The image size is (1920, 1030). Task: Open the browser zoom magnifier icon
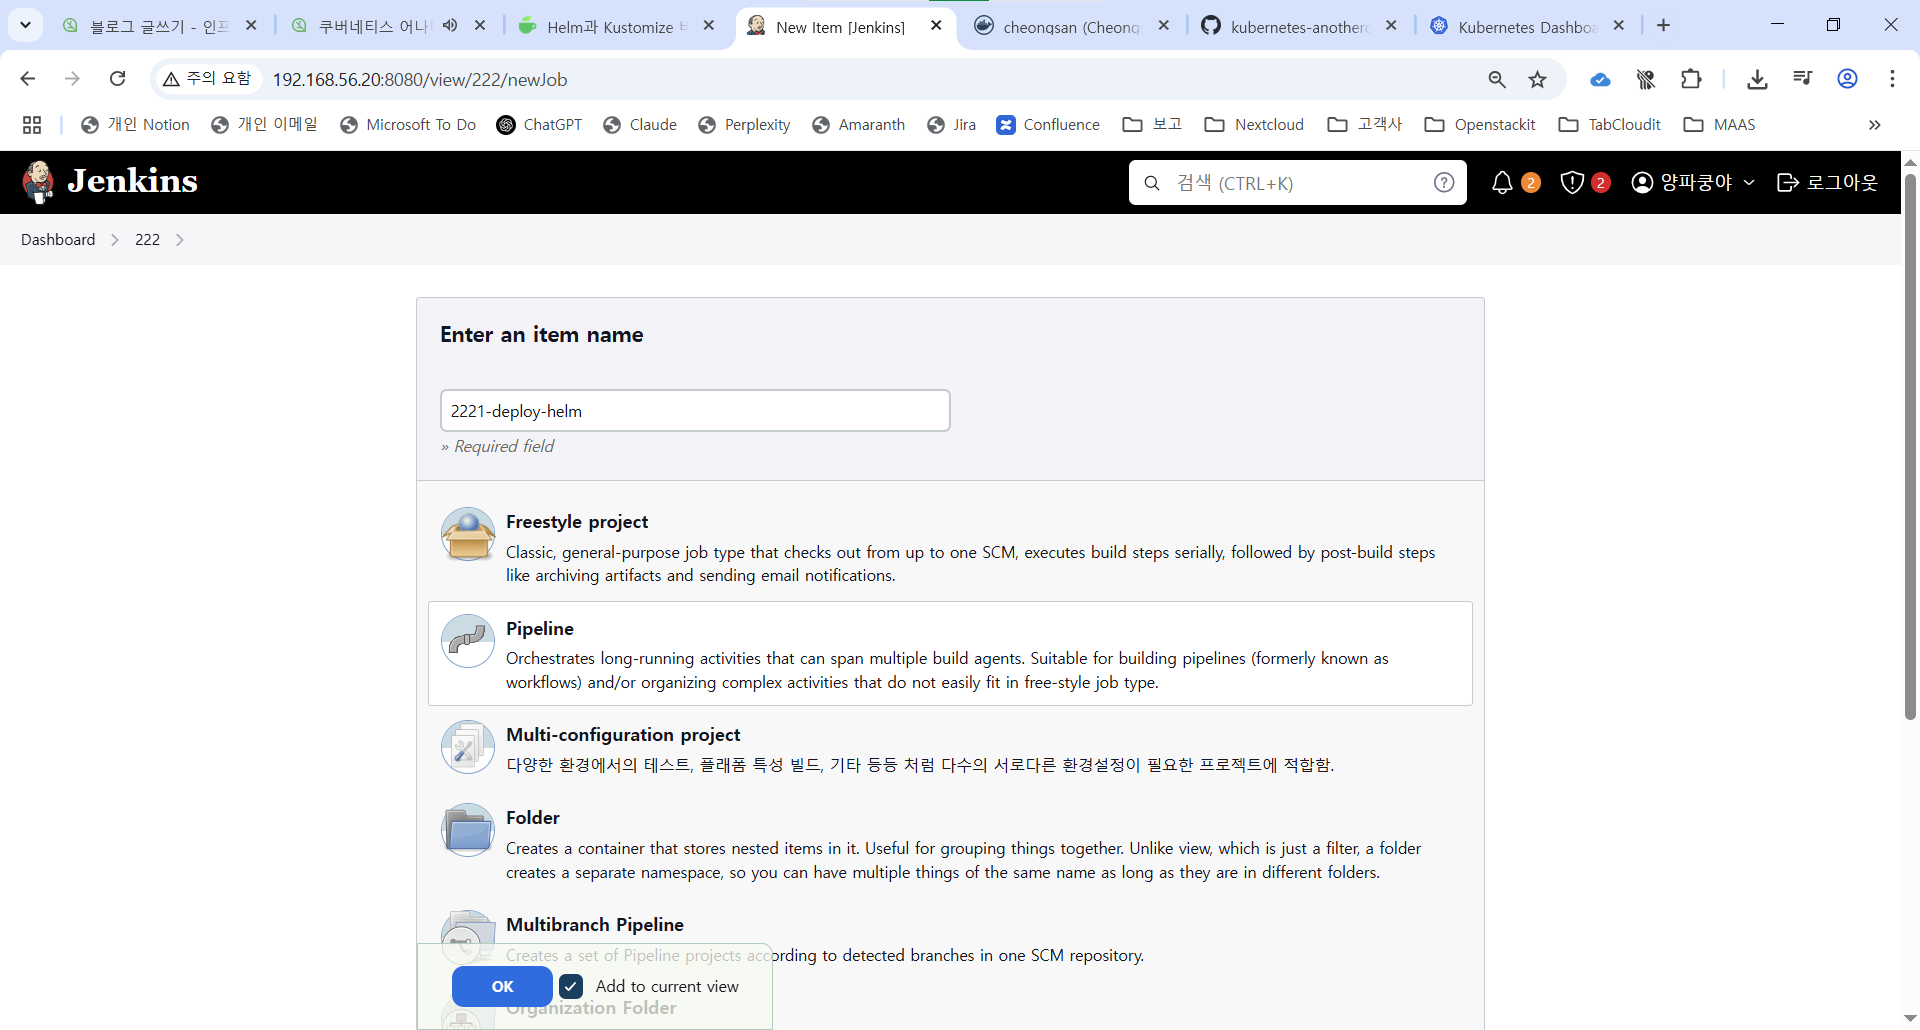(x=1497, y=79)
